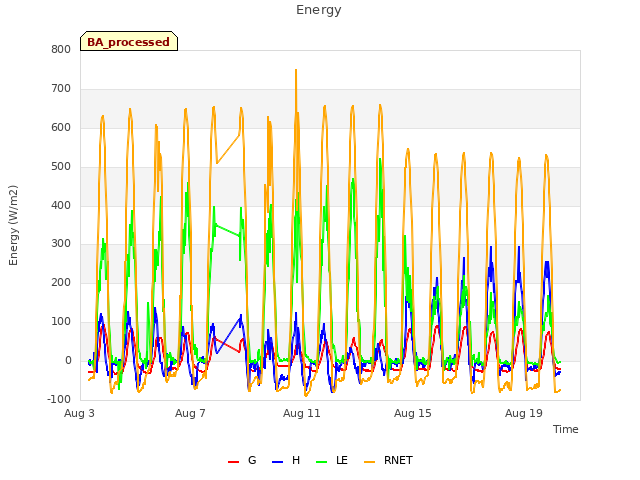Image resolution: width=640 pixels, height=480 pixels.
Task: Click the green LE legend color marker
Action: [x=322, y=462]
